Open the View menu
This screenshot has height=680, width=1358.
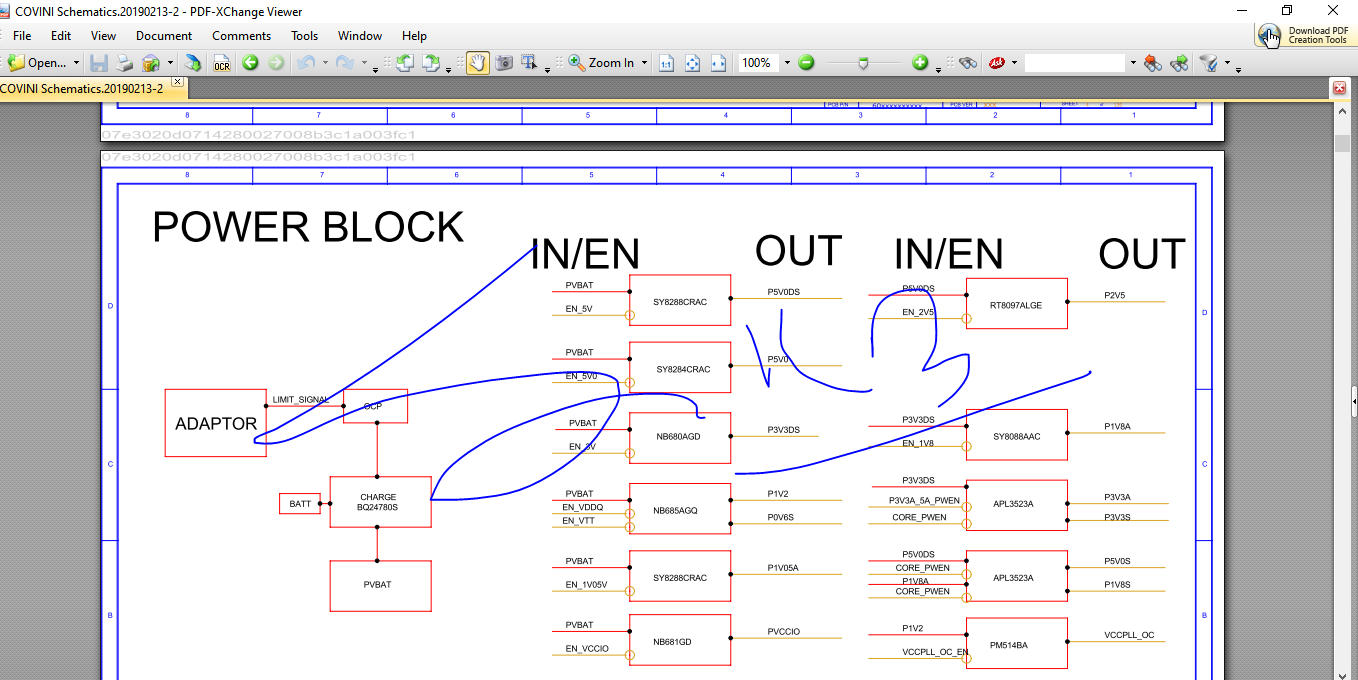(x=103, y=36)
